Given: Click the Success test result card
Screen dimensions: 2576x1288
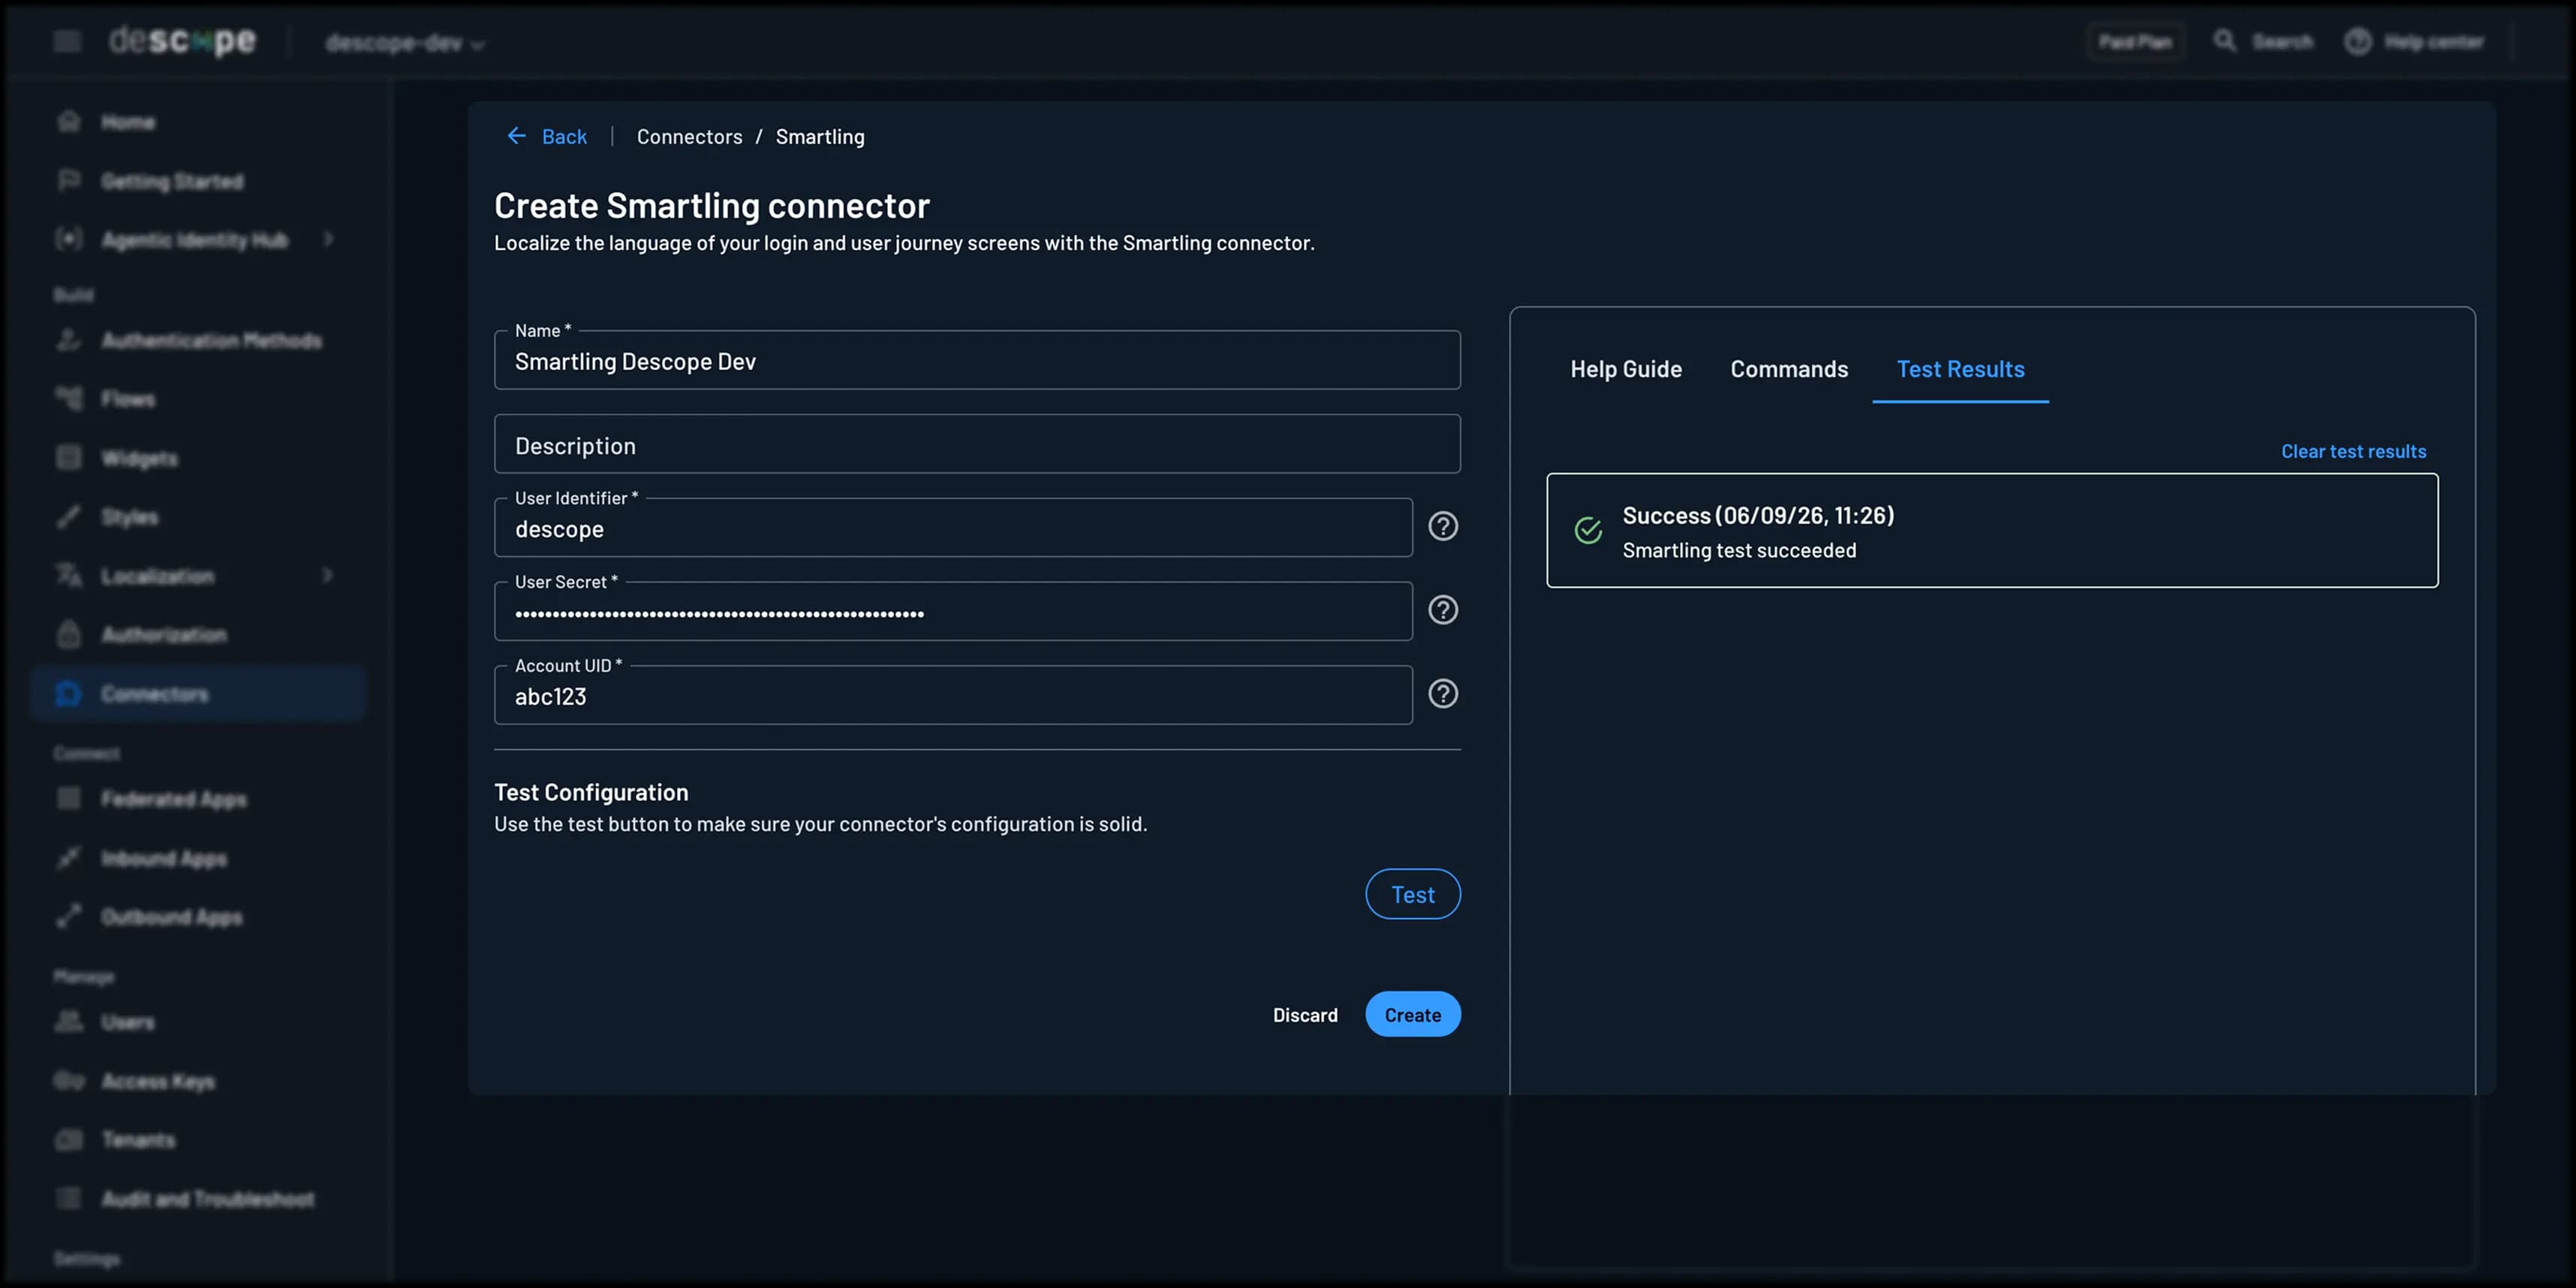Looking at the screenshot, I should [x=1992, y=530].
